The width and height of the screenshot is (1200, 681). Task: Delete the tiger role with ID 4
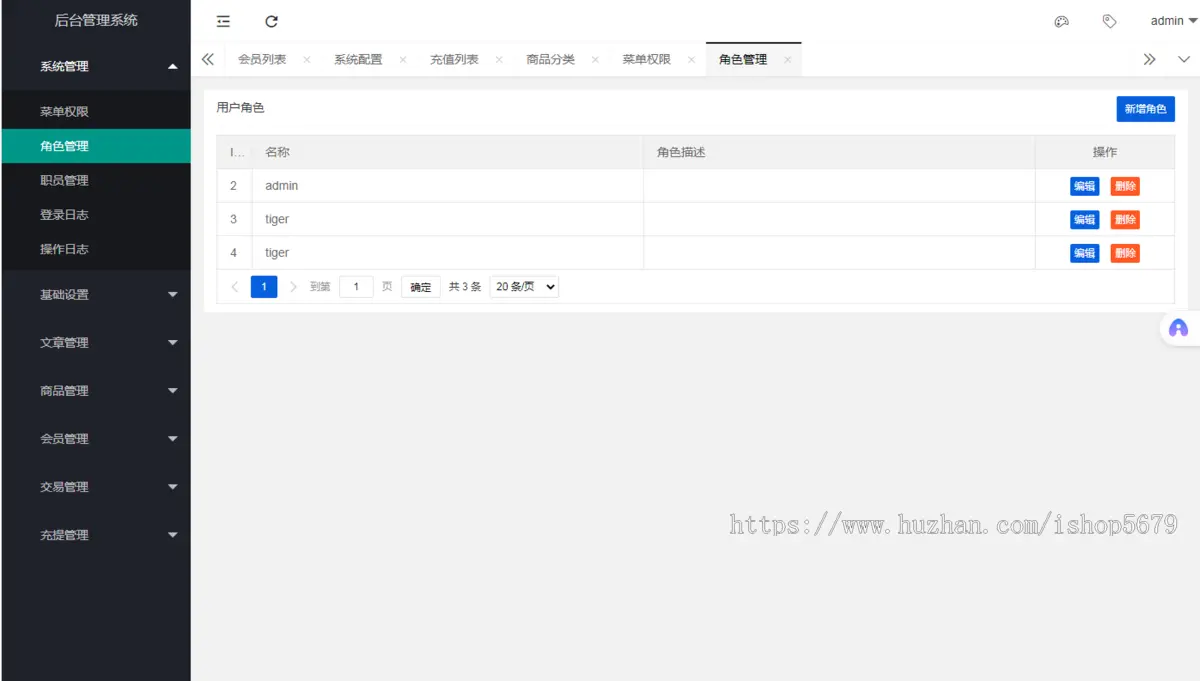pyautogui.click(x=1125, y=253)
